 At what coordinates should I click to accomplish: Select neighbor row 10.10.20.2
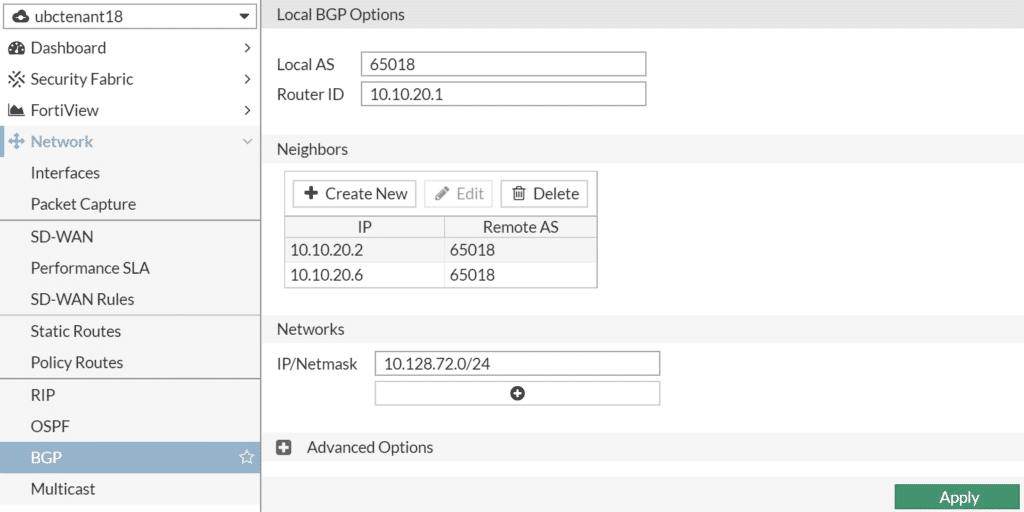pos(441,250)
